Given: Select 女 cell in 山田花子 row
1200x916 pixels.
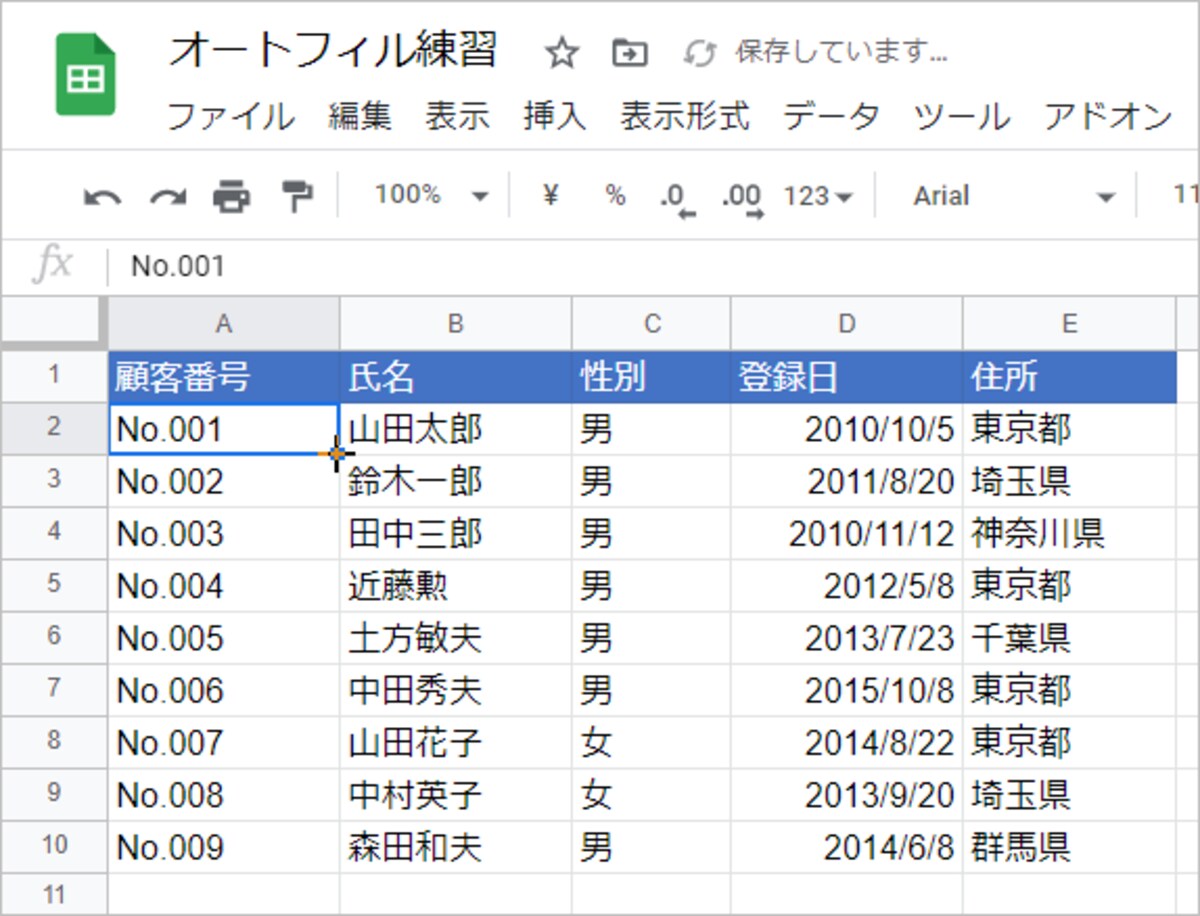Looking at the screenshot, I should [651, 741].
